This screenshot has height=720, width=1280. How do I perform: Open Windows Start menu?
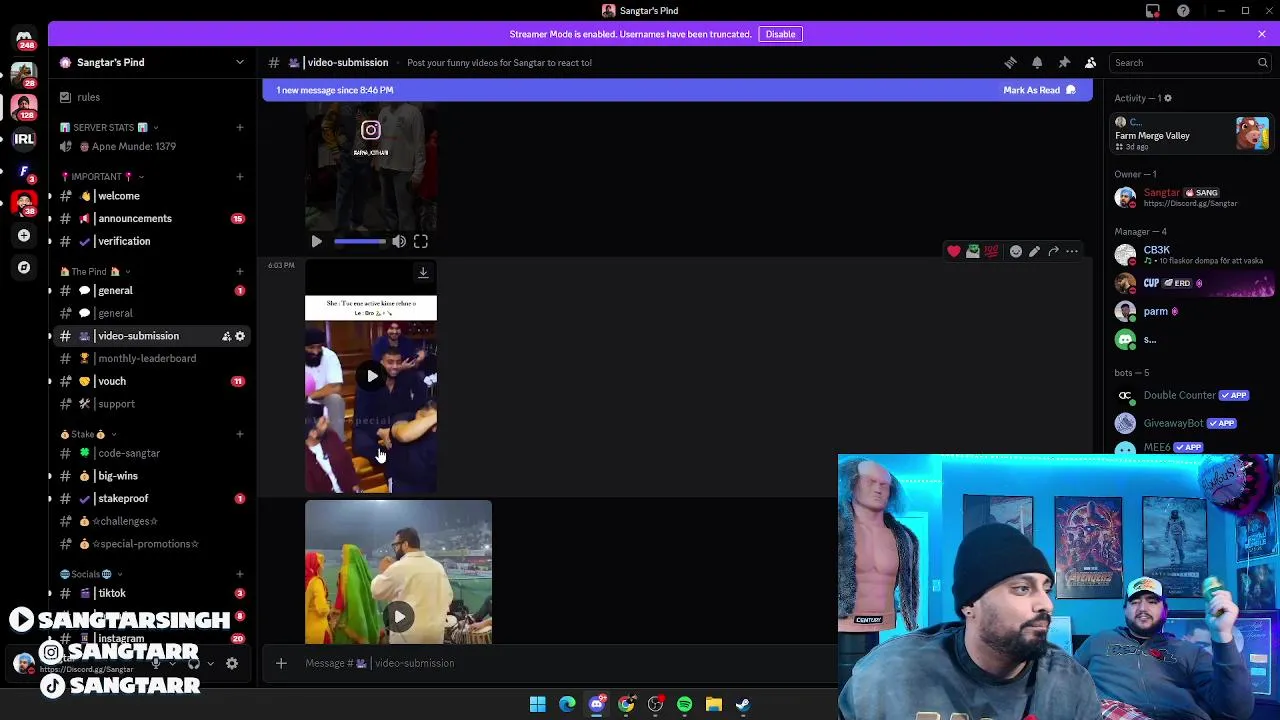pos(538,704)
